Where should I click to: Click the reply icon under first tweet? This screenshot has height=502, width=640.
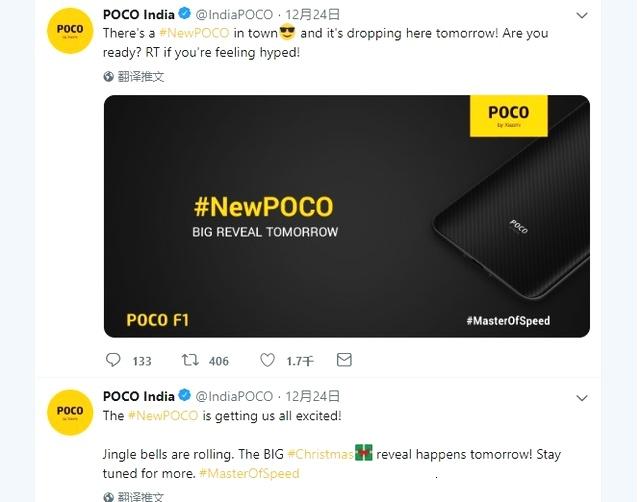113,360
